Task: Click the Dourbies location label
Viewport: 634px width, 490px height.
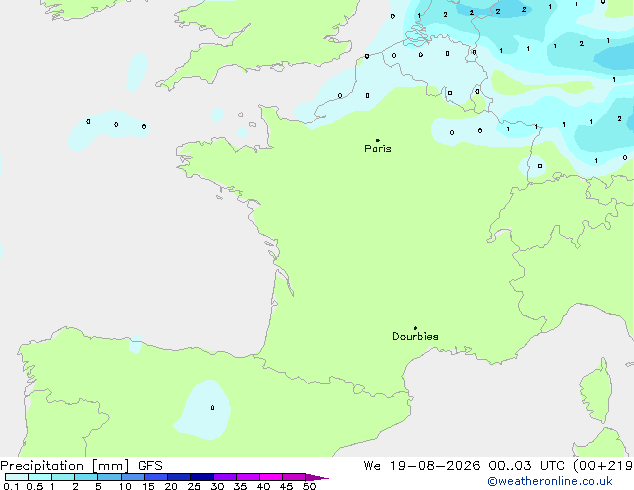Action: 415,336
